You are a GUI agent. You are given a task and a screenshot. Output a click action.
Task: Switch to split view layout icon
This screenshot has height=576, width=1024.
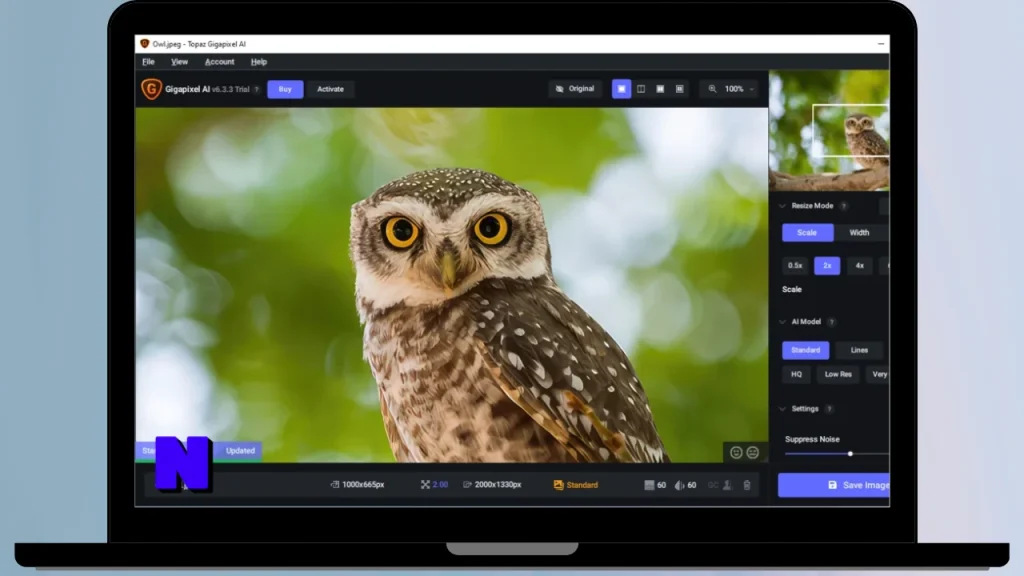click(641, 89)
